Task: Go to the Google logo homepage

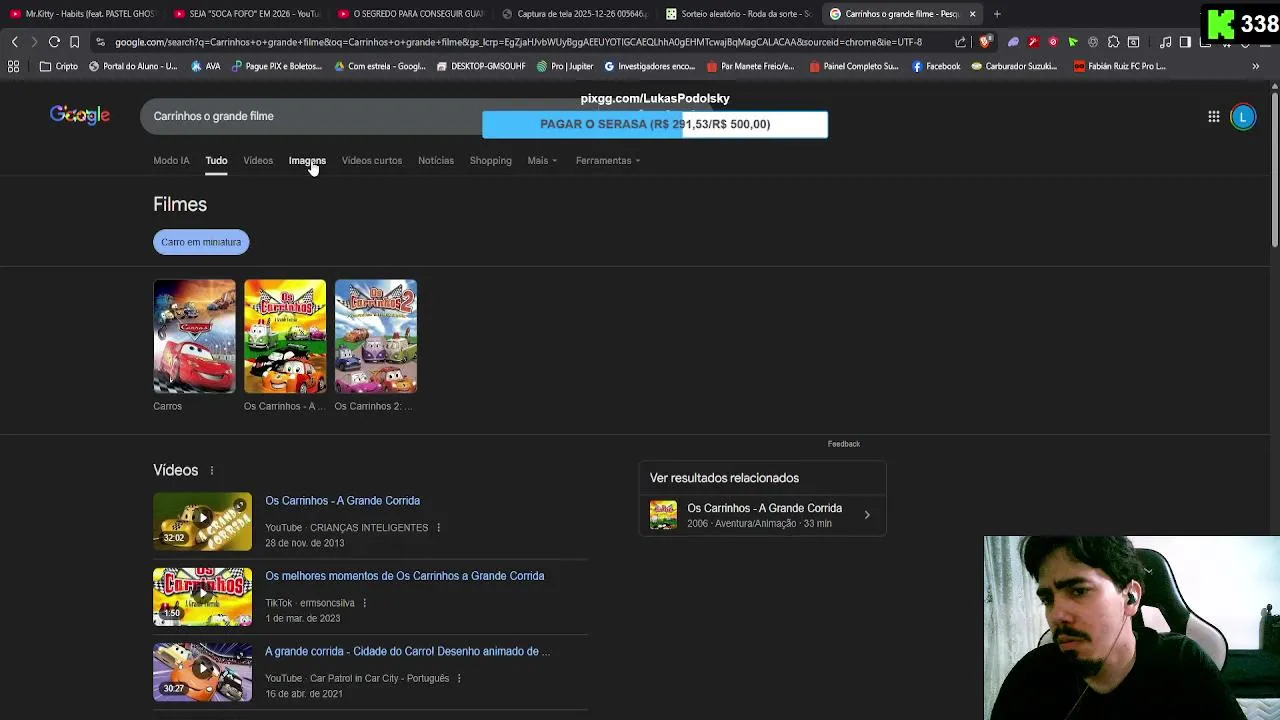Action: pos(80,116)
